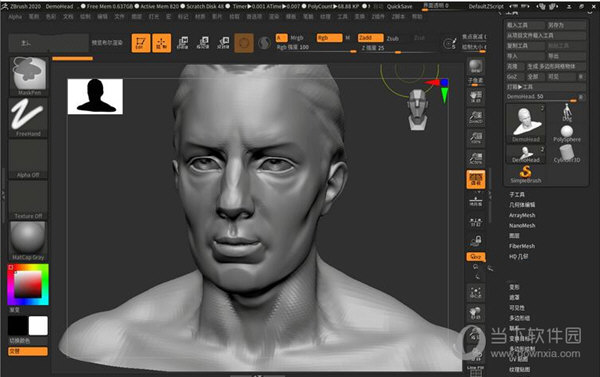Viewport: 600px width, 377px height.
Task: Open the Alpha menu
Action: (x=15, y=17)
